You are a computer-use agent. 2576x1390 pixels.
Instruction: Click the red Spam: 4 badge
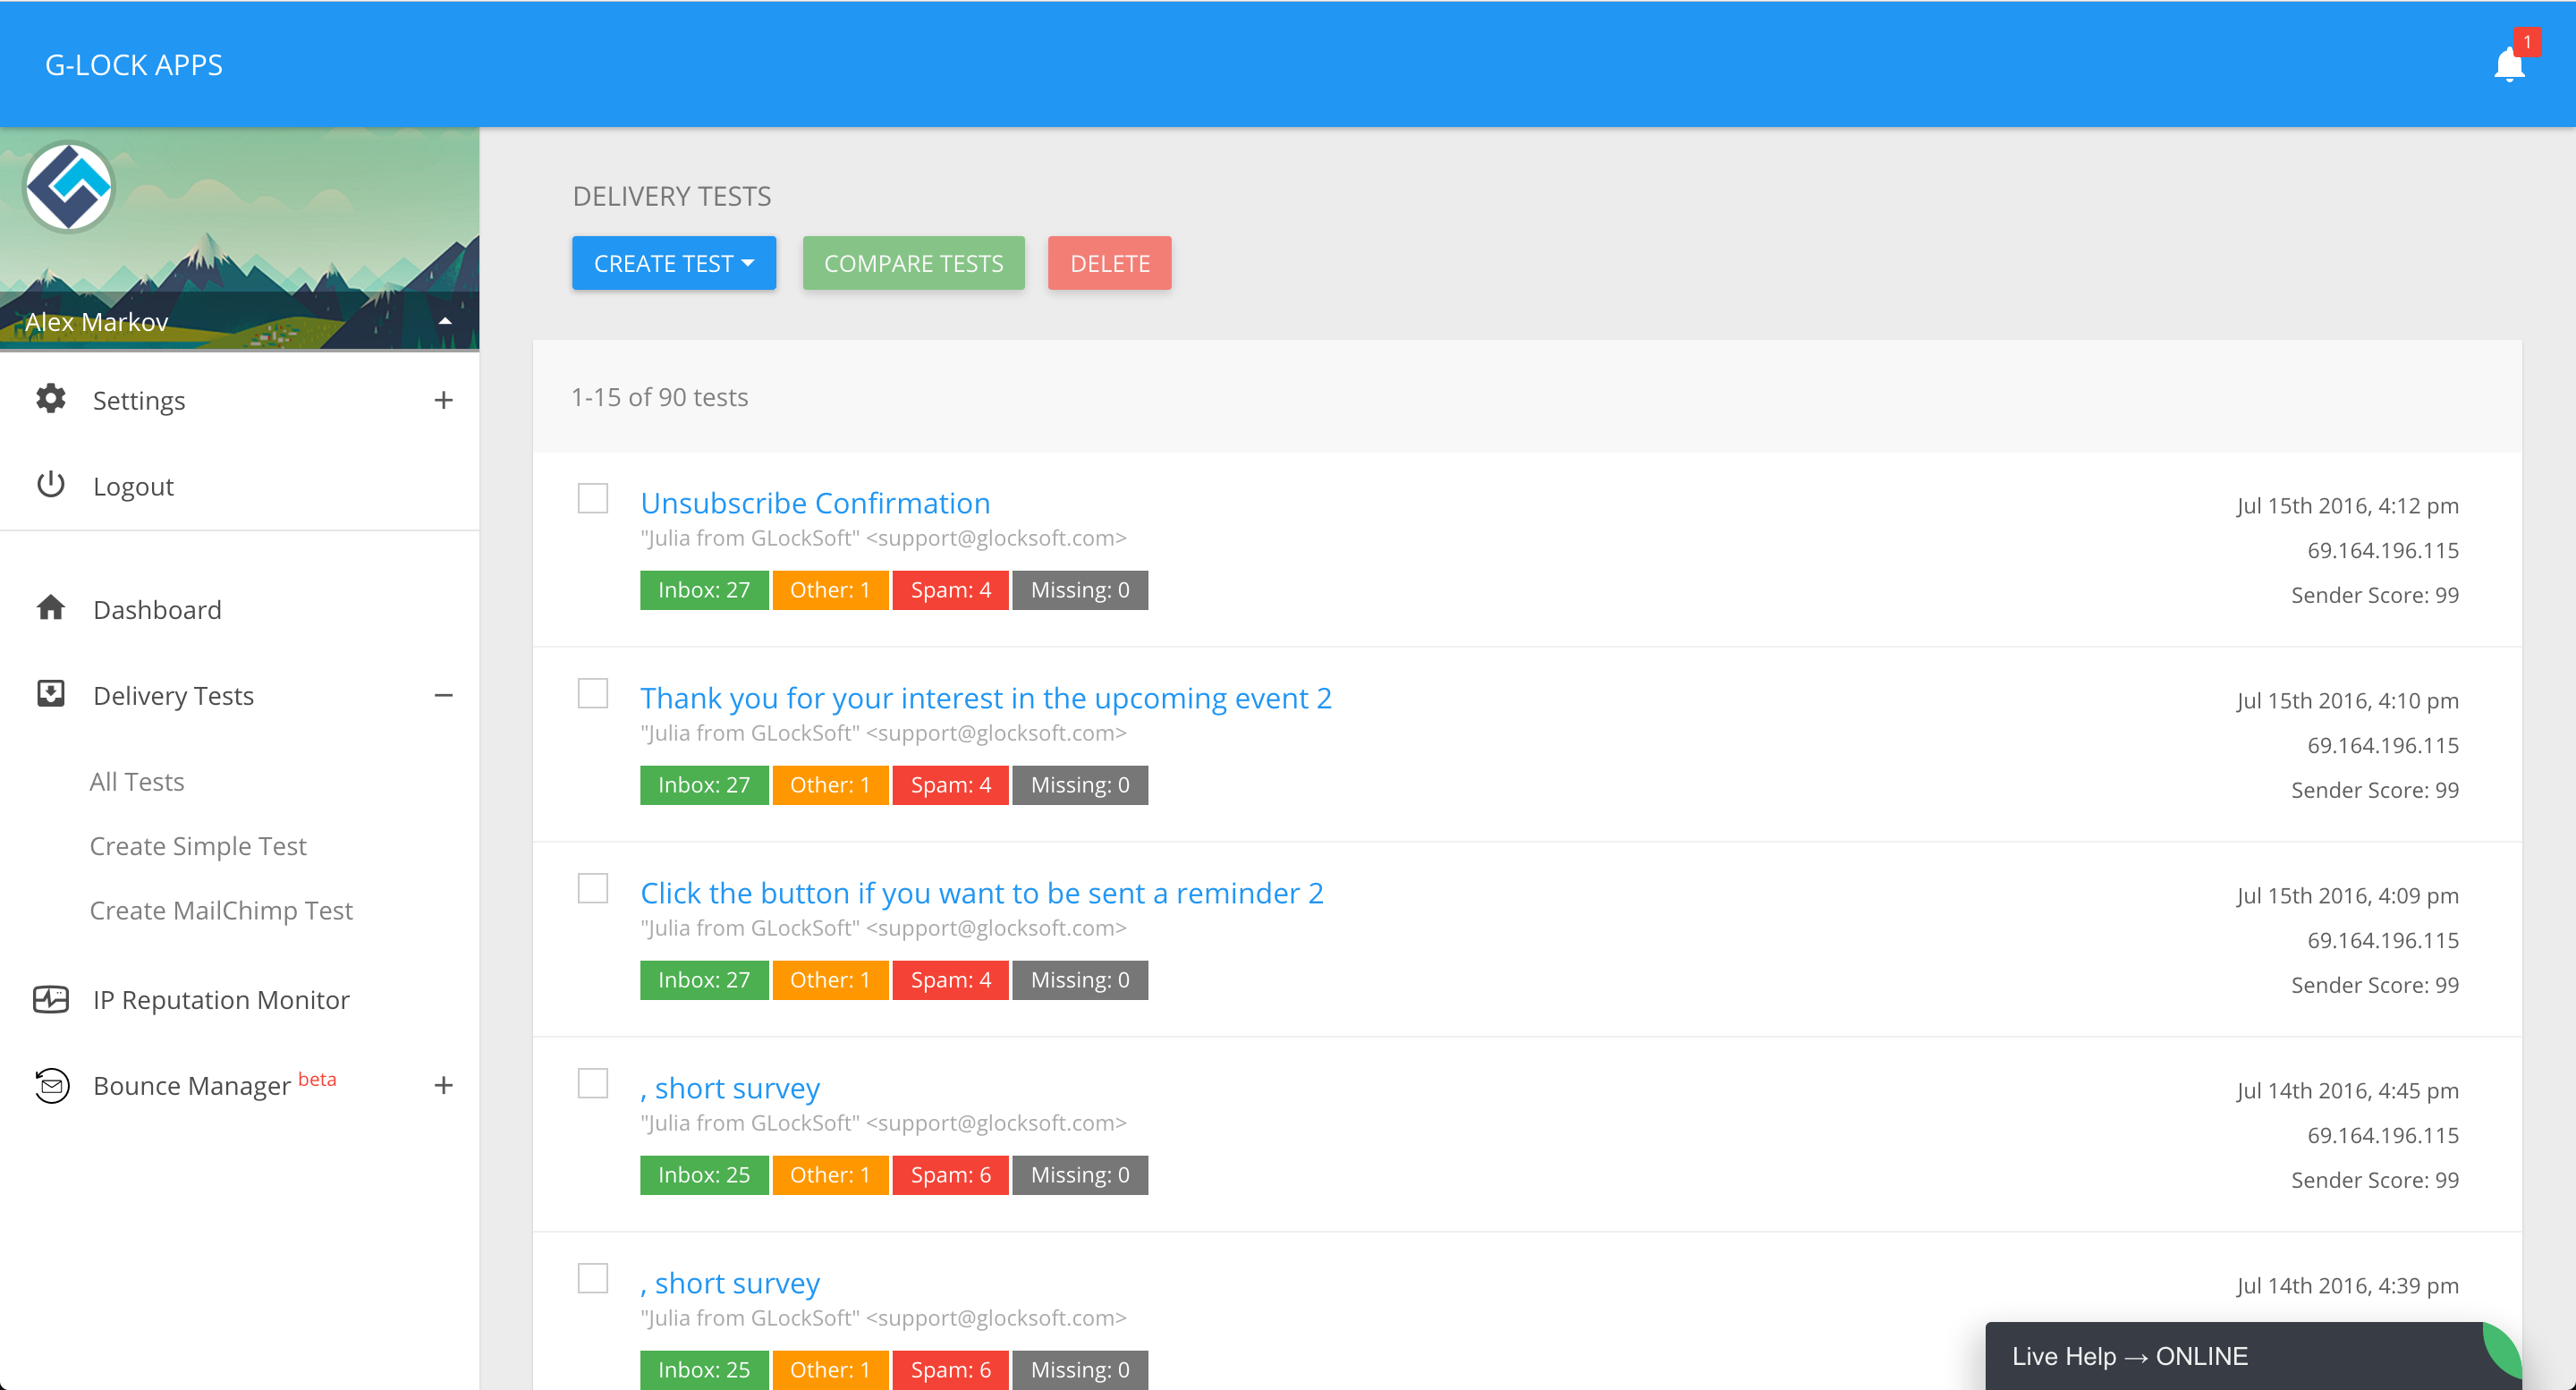pos(950,590)
